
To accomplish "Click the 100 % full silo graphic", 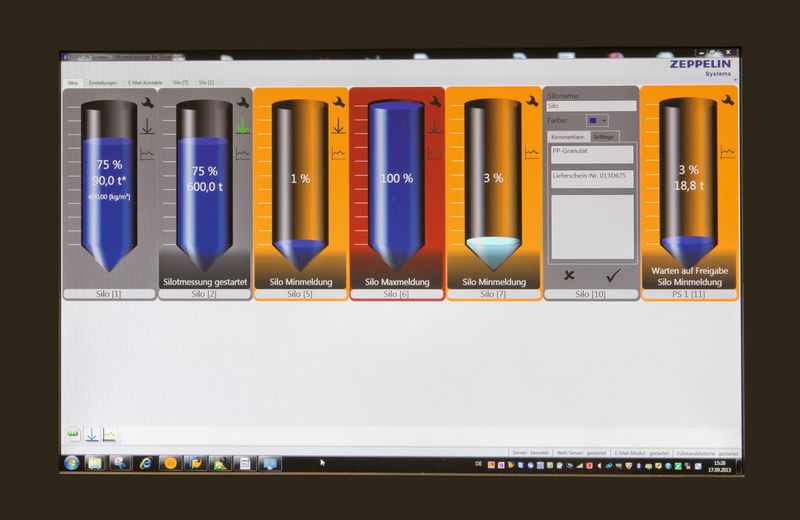I will (396, 184).
